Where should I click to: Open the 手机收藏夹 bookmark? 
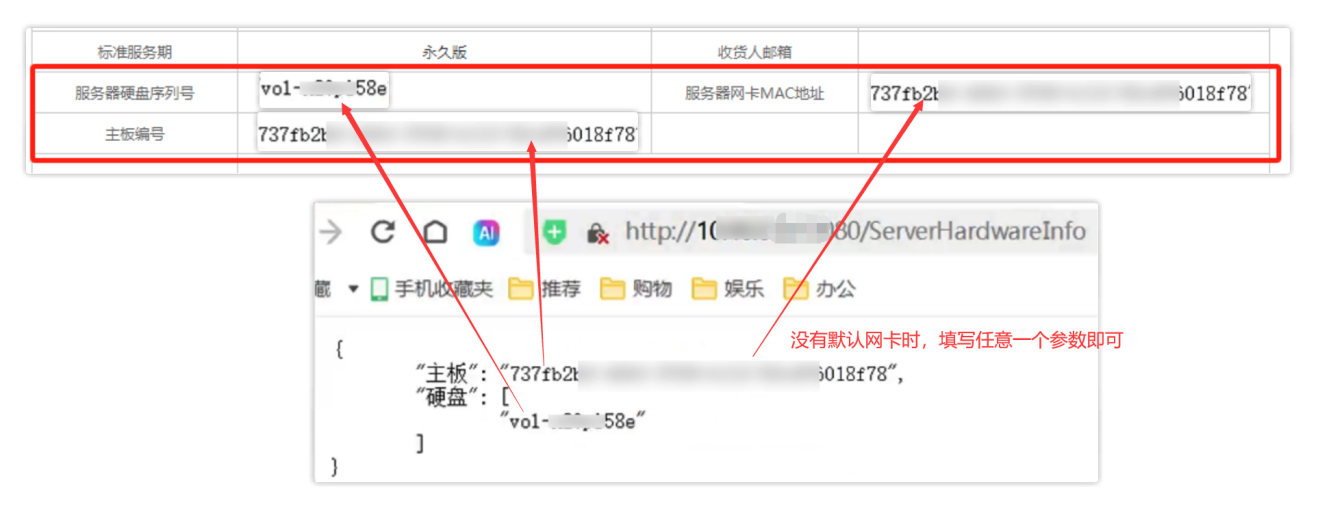[x=432, y=289]
